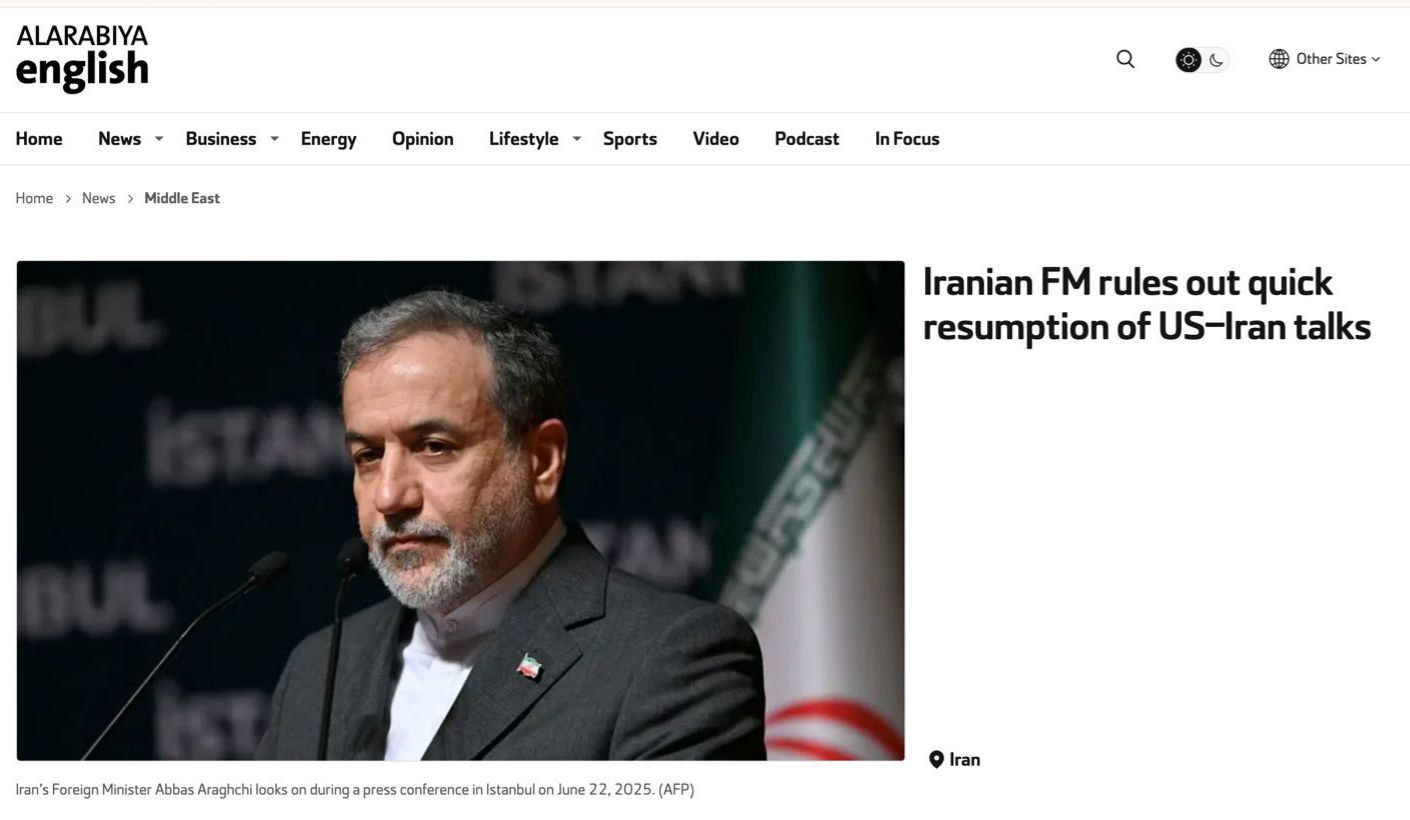Navigate to the Video page
The height and width of the screenshot is (820, 1410).
coord(716,139)
